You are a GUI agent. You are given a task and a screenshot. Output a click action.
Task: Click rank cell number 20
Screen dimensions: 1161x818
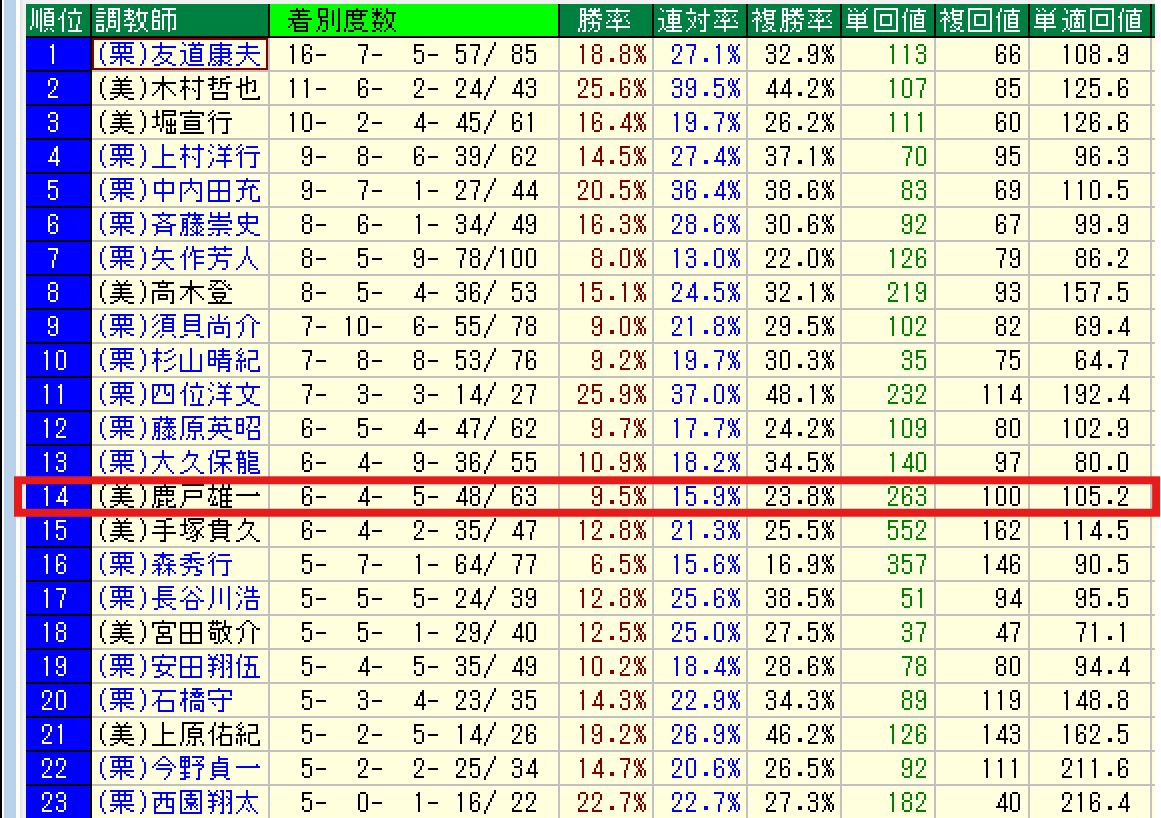56,701
